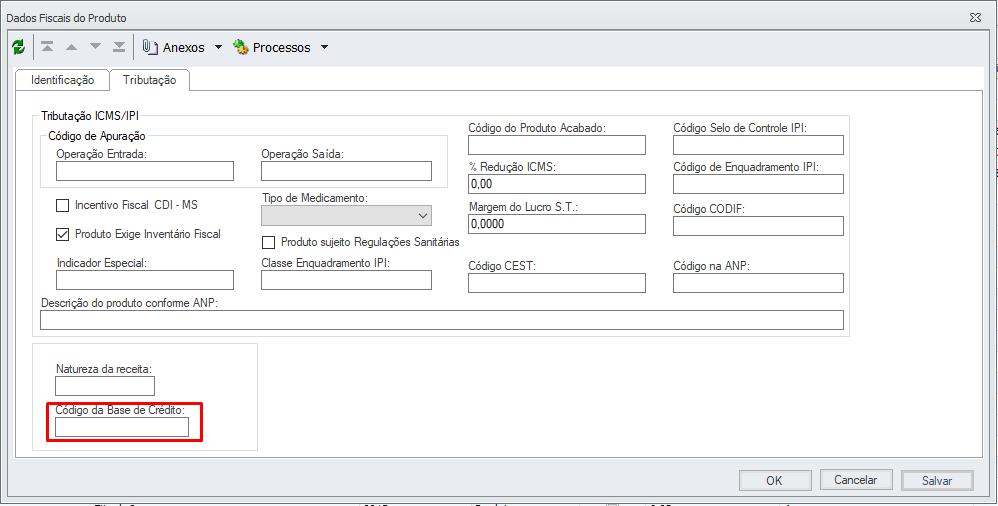Open the Anexos dropdown arrow
This screenshot has height=506, width=998.
218,48
